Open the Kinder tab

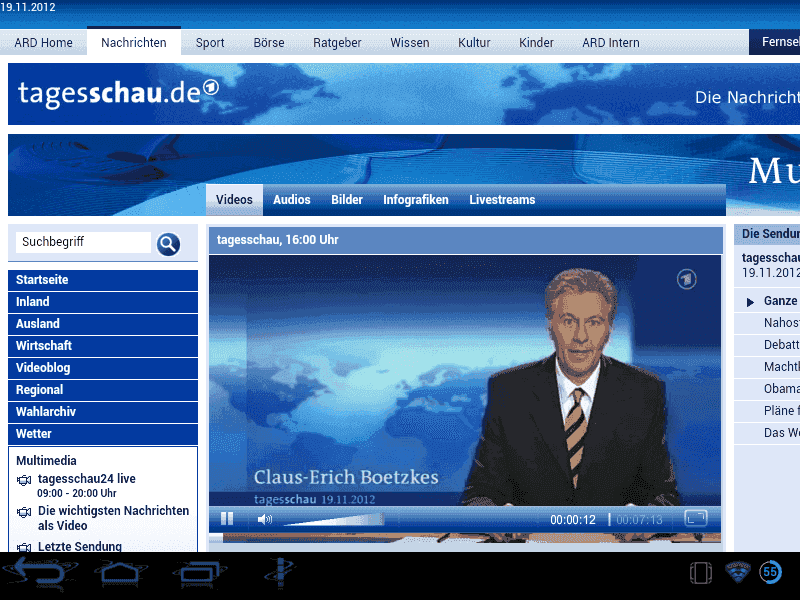(536, 42)
